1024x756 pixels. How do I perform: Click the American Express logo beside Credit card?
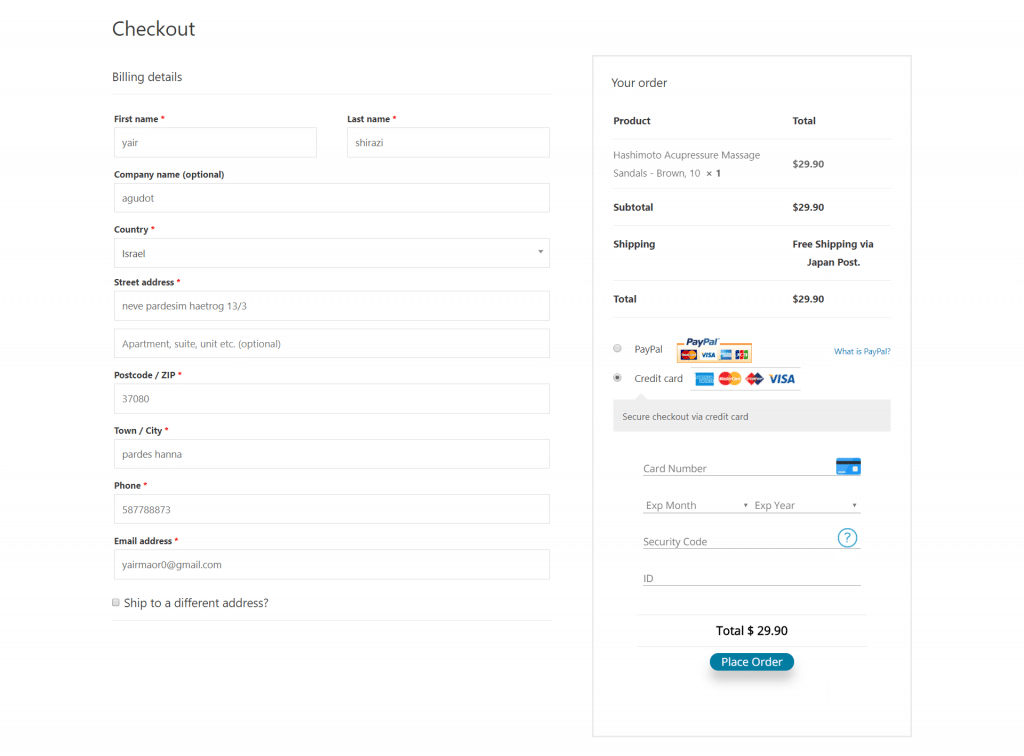click(704, 379)
